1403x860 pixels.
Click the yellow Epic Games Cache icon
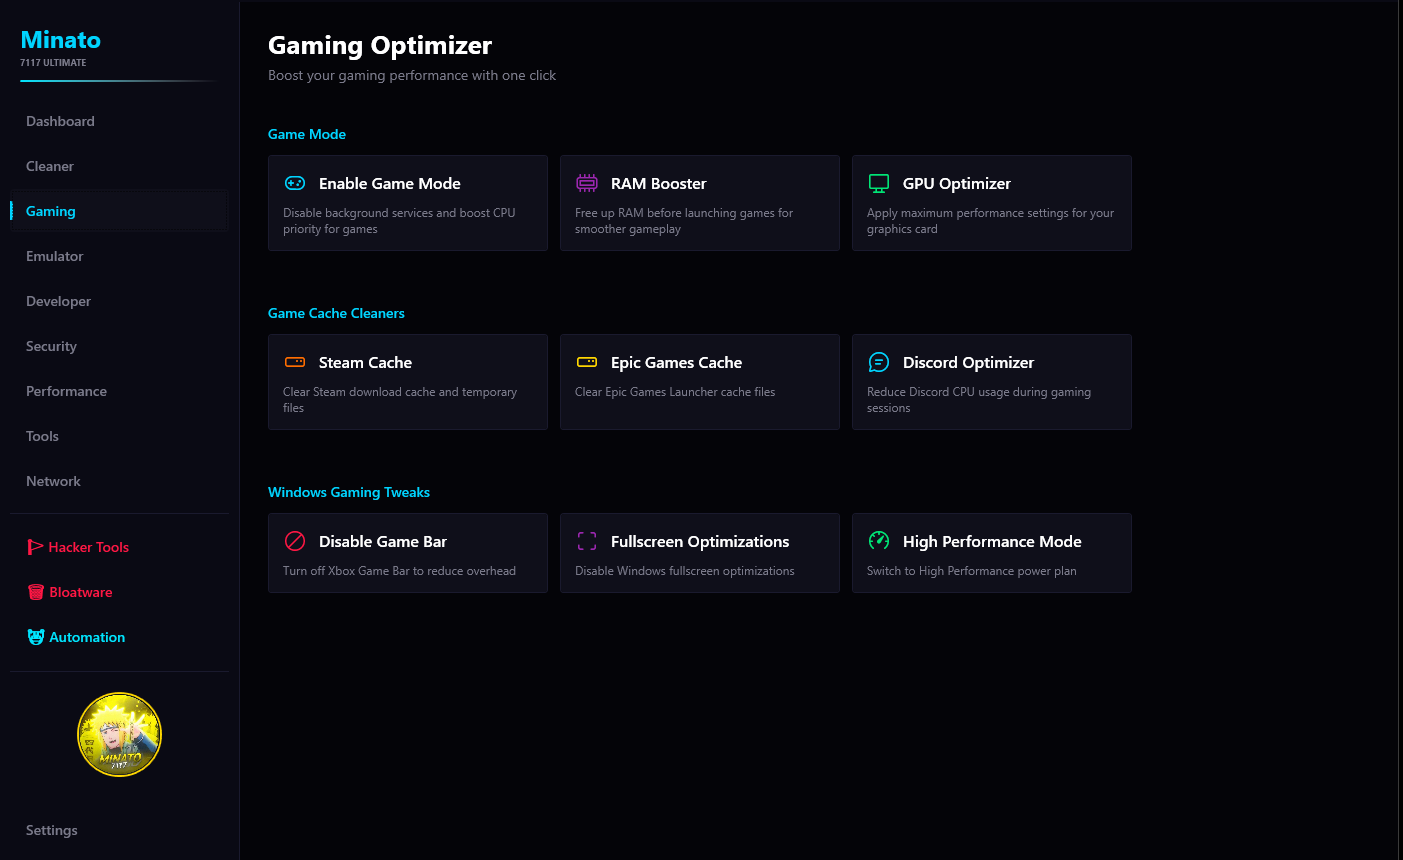click(x=587, y=362)
